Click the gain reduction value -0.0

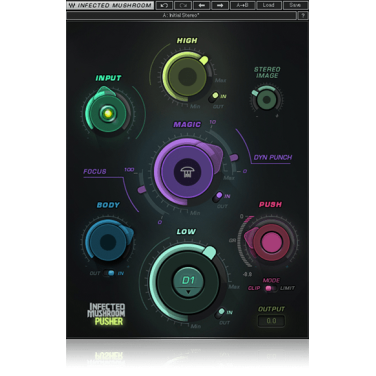click(x=247, y=274)
